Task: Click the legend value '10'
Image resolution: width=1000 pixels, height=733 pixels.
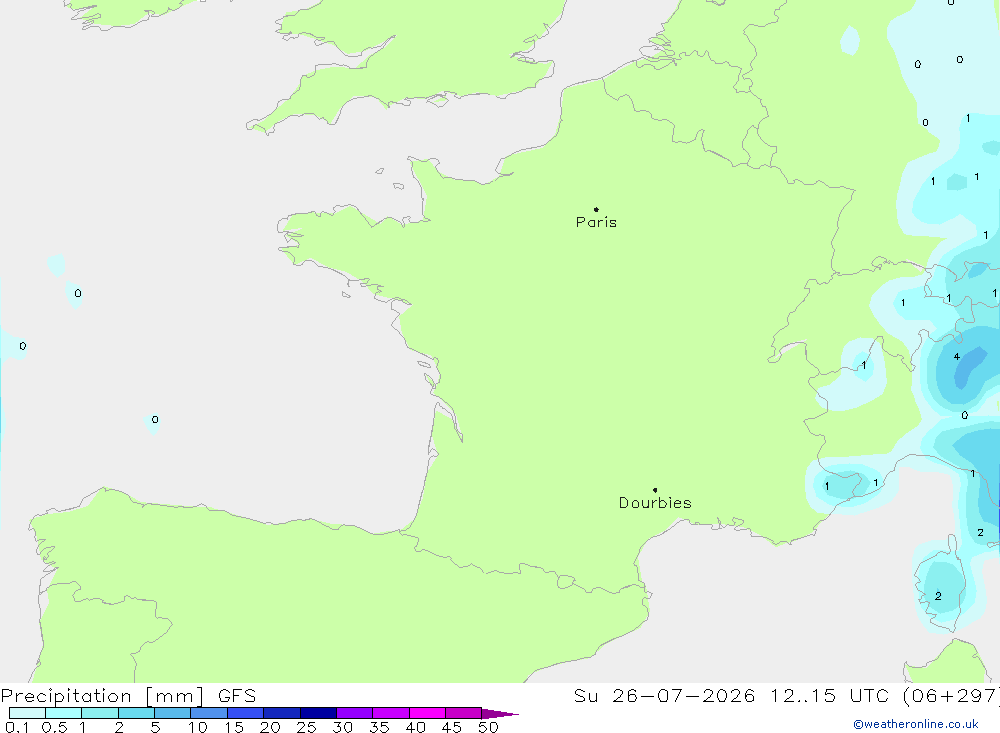Action: click(x=198, y=727)
